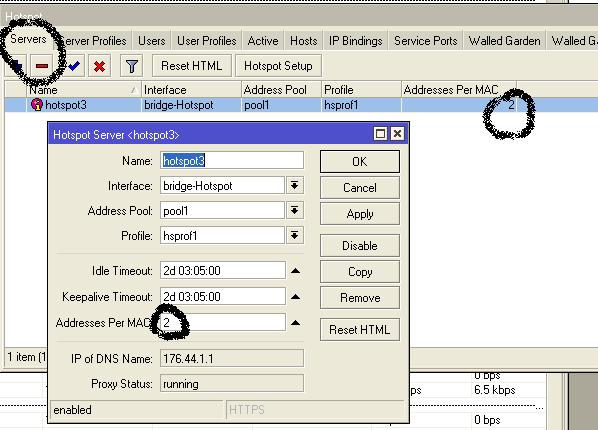Switch to the User Profiles tab
This screenshot has height=430, width=598.
(x=206, y=41)
